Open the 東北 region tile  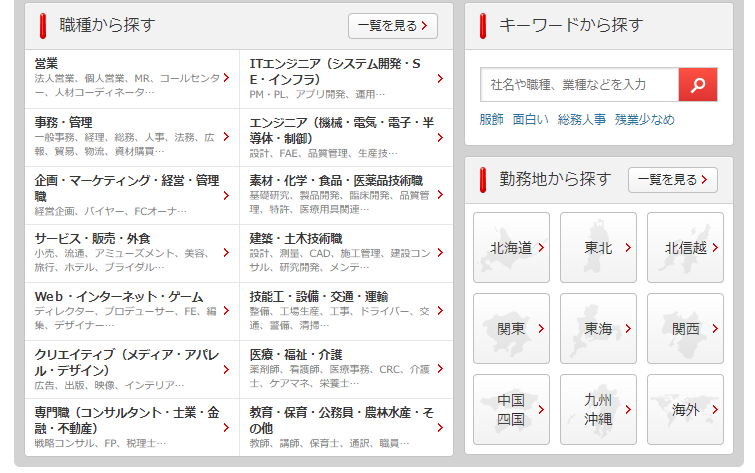(x=599, y=248)
